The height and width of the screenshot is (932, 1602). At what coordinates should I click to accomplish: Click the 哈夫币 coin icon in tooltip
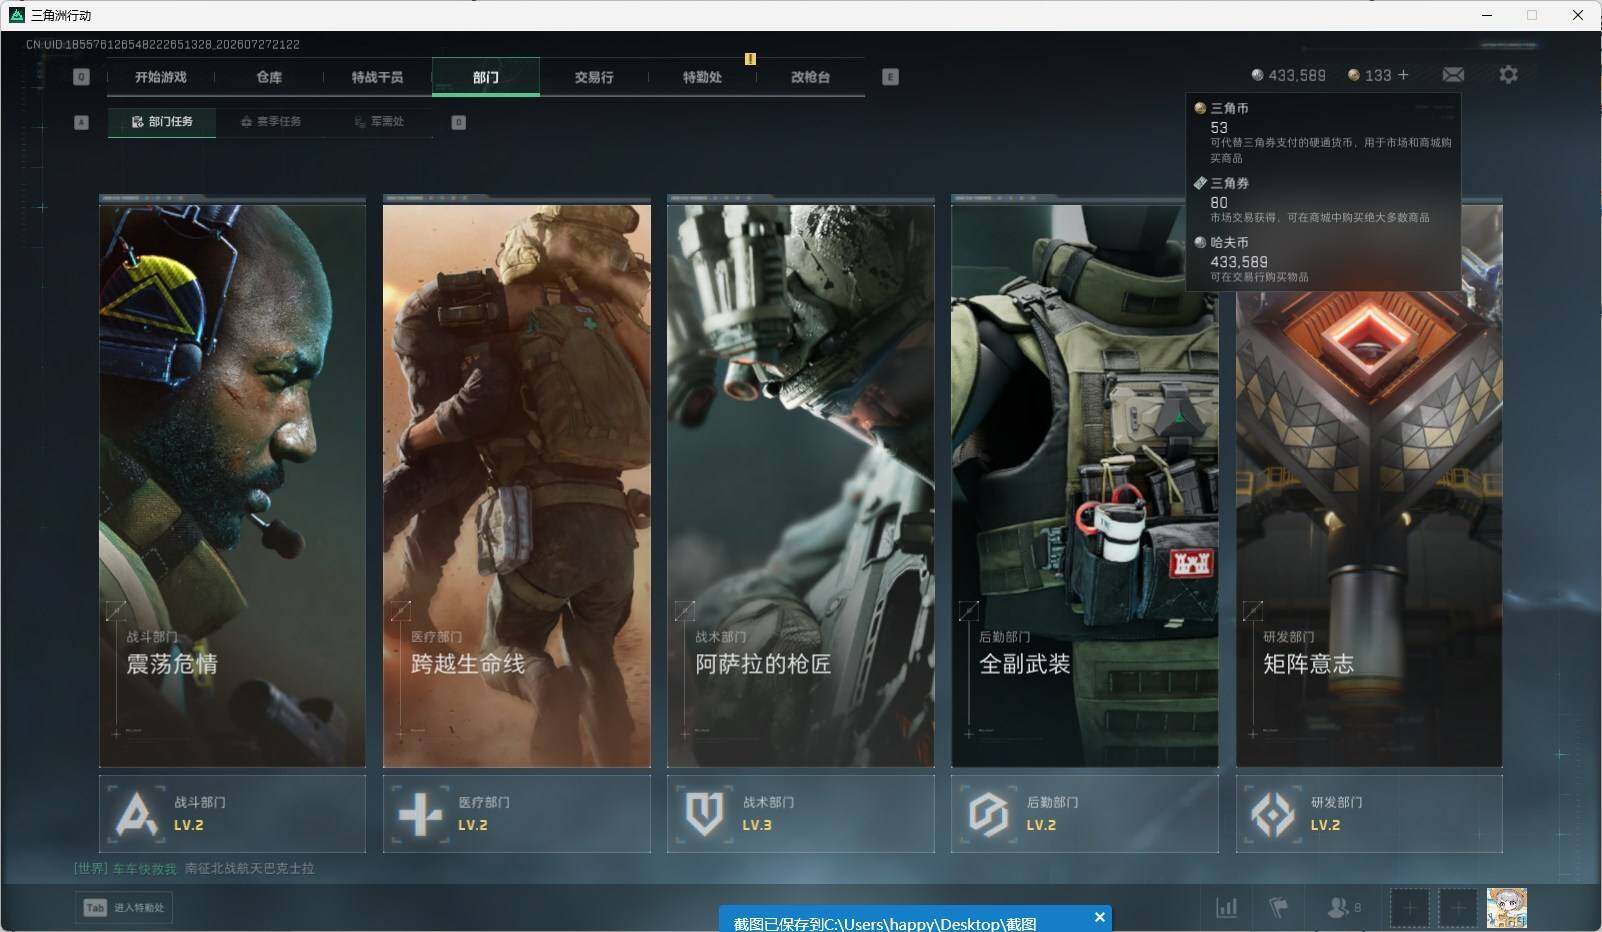coord(1200,242)
